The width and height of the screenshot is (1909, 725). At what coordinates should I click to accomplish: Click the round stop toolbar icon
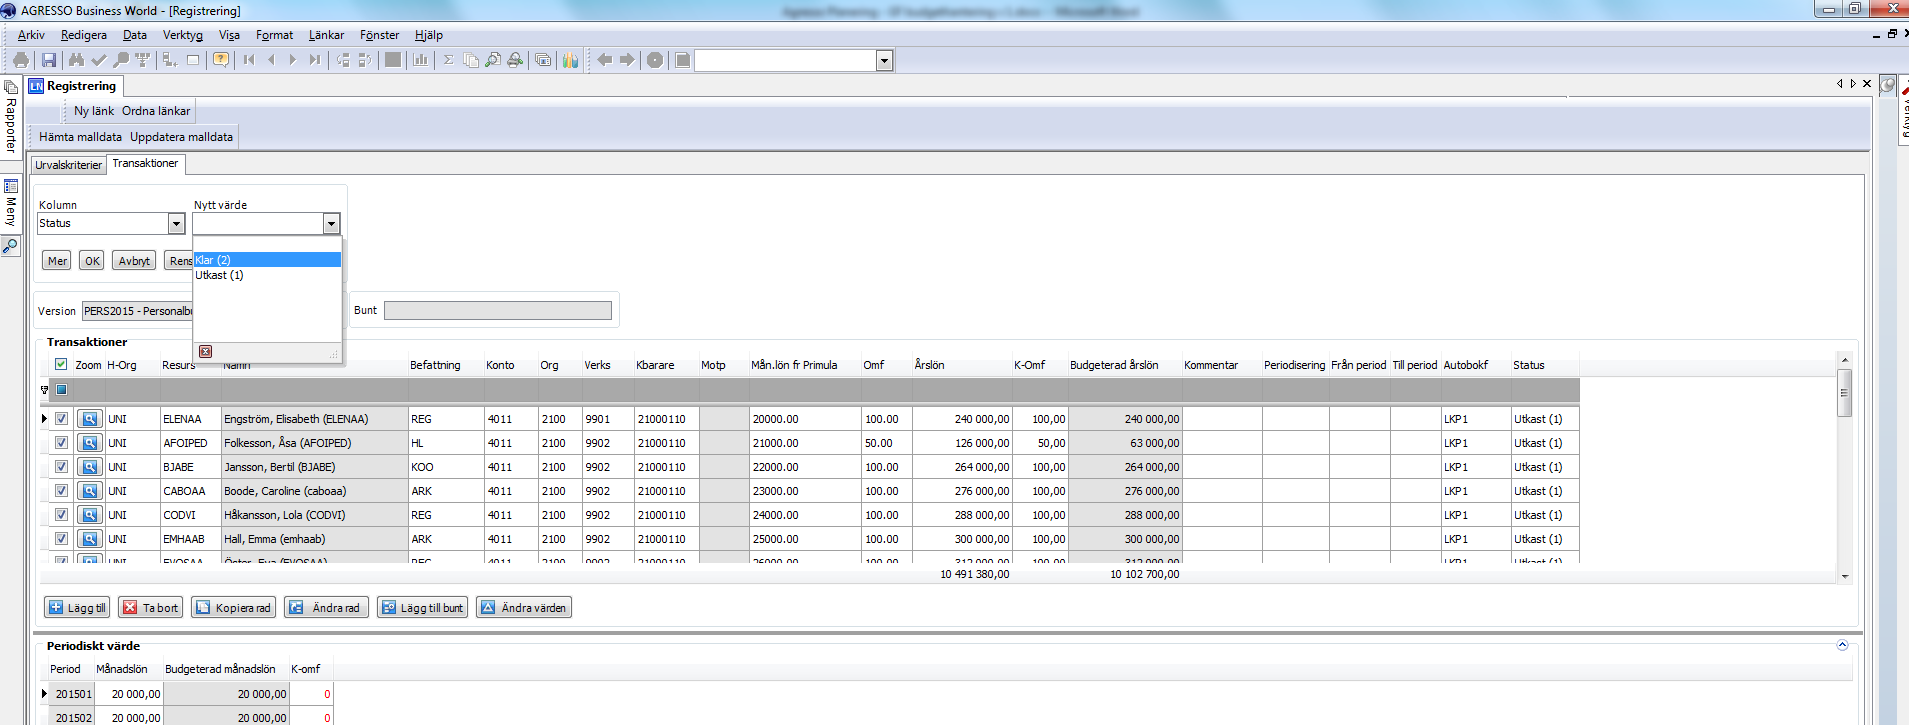tap(655, 60)
